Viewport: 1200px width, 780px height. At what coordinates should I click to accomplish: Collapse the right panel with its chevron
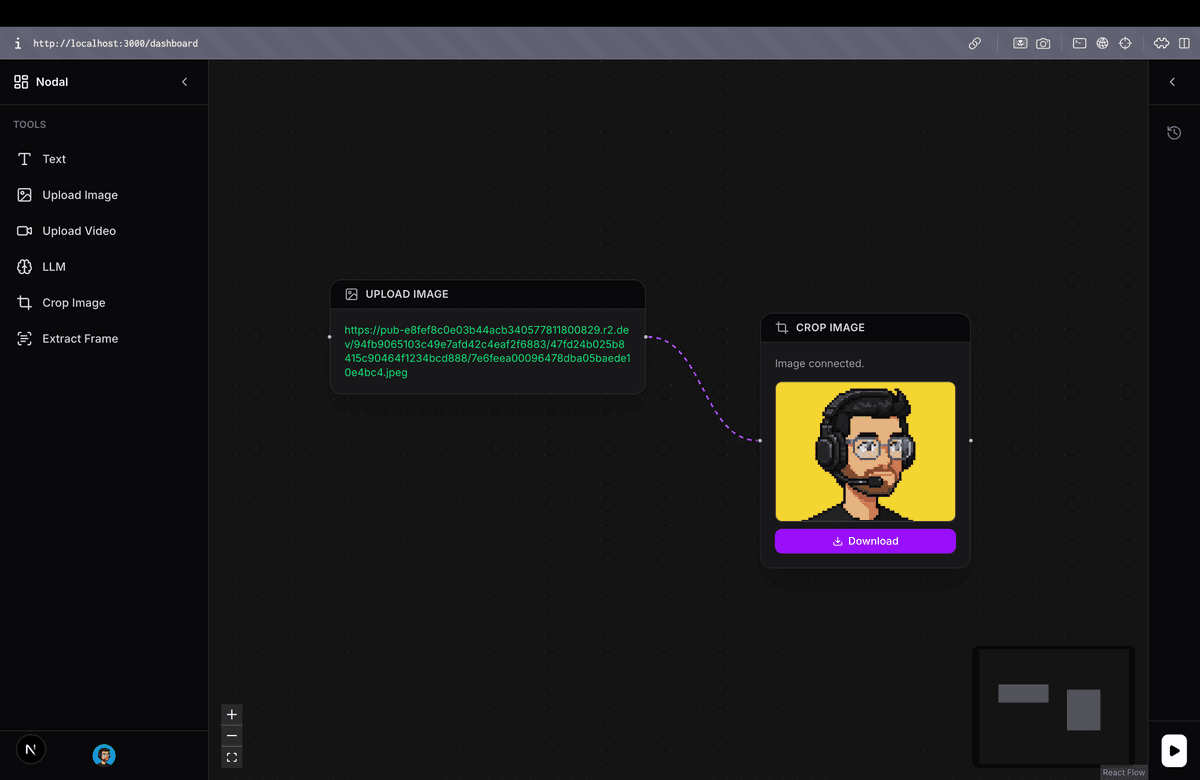pyautogui.click(x=1172, y=82)
